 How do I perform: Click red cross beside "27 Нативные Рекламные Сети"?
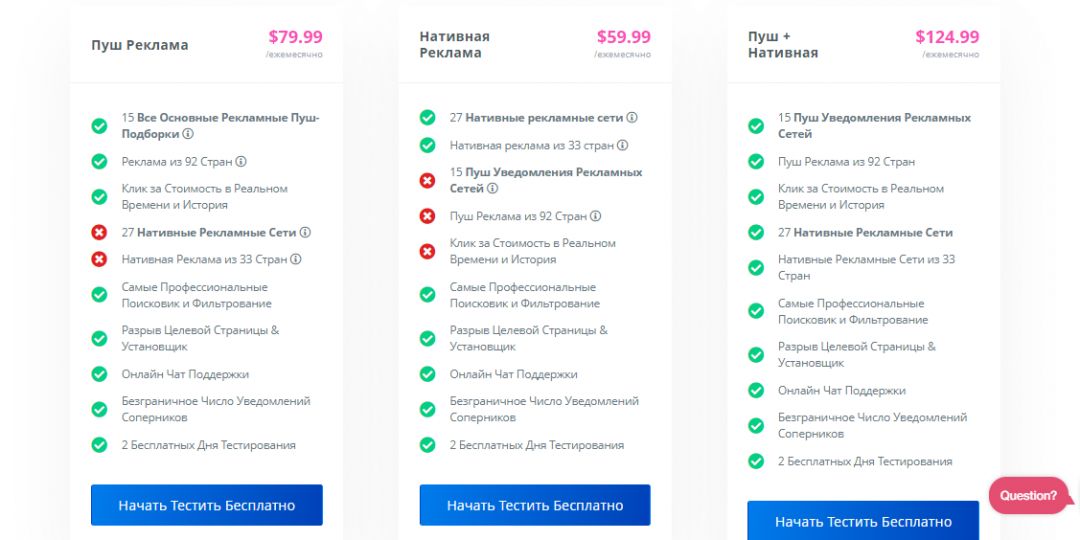99,232
